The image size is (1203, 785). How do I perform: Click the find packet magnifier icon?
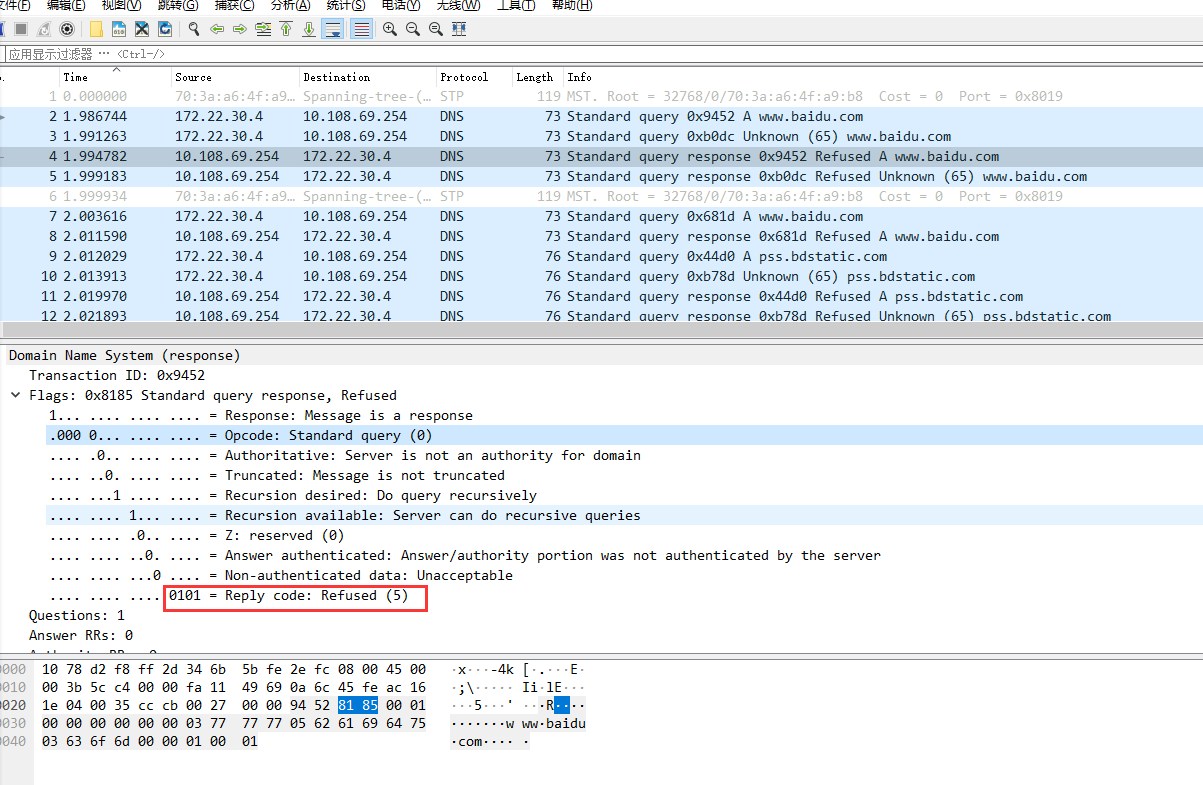point(194,29)
